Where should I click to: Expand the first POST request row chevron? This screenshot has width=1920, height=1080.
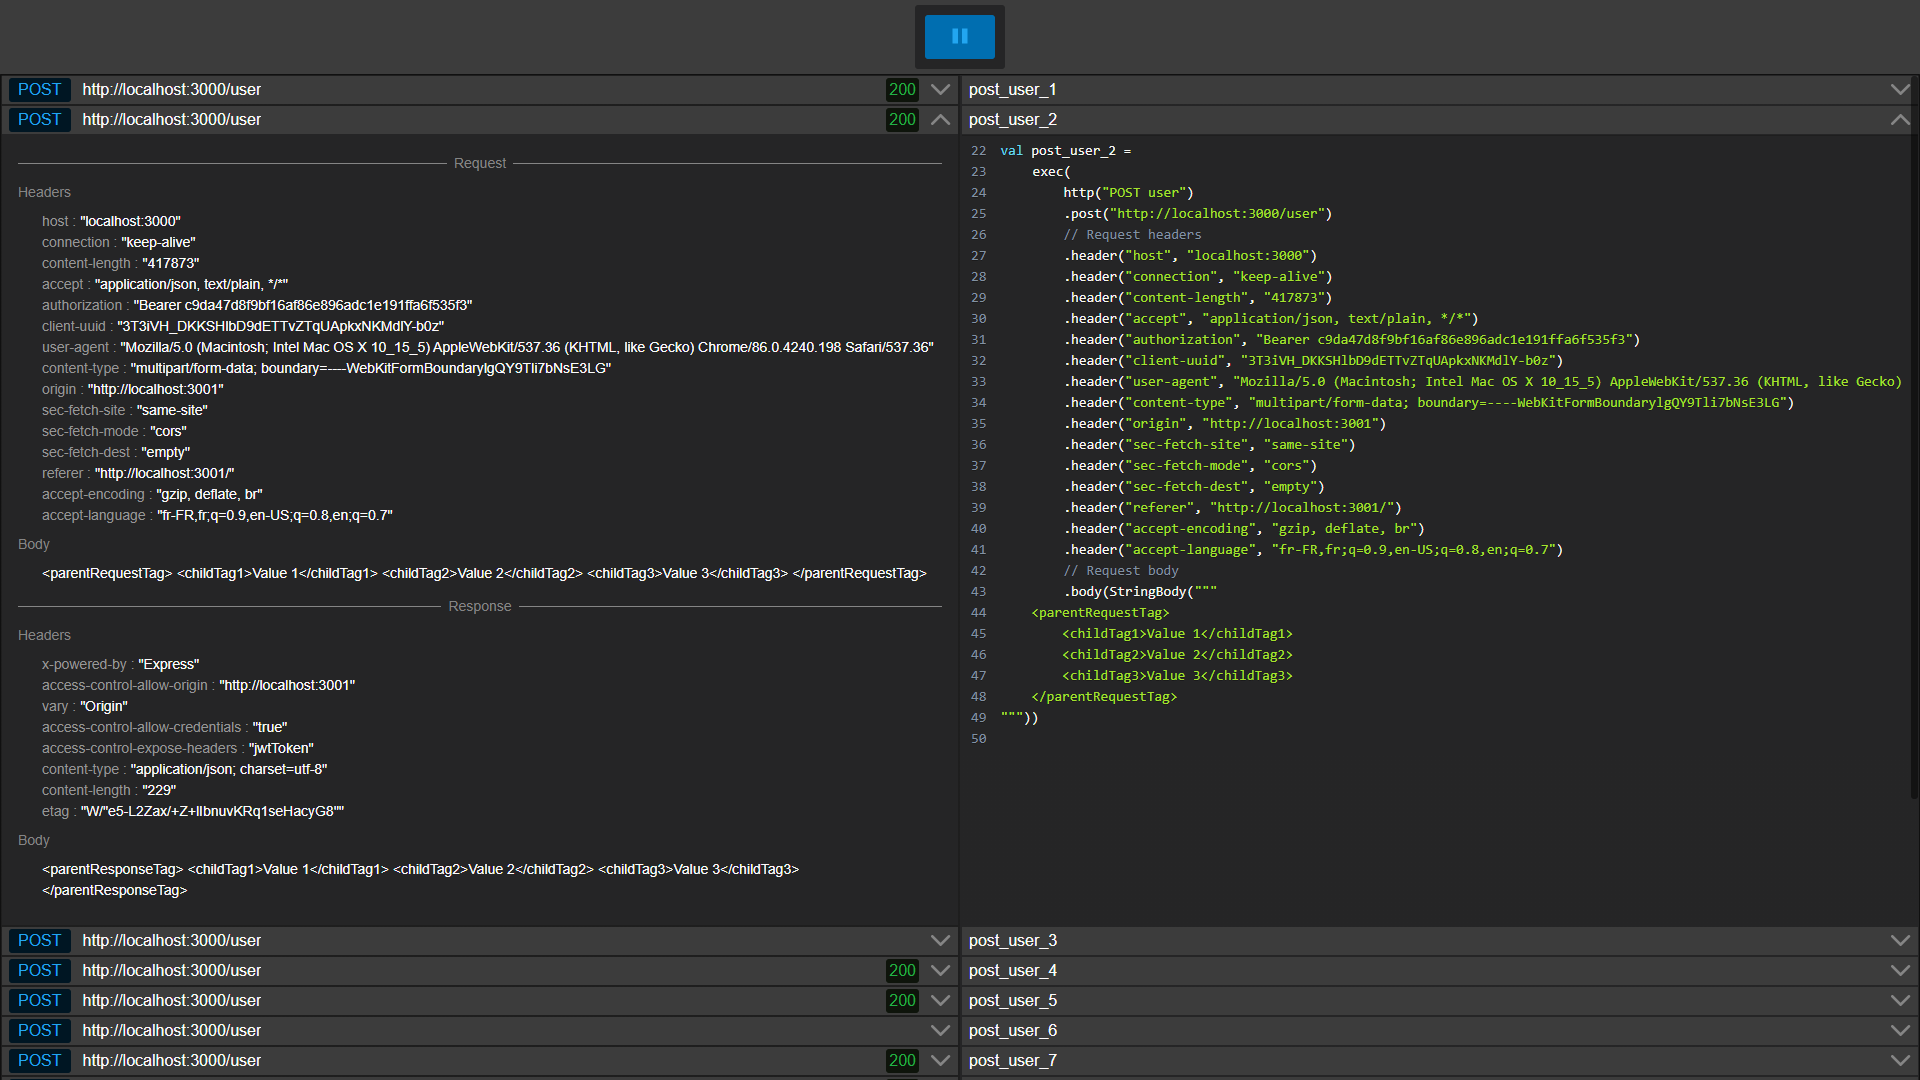click(x=940, y=90)
